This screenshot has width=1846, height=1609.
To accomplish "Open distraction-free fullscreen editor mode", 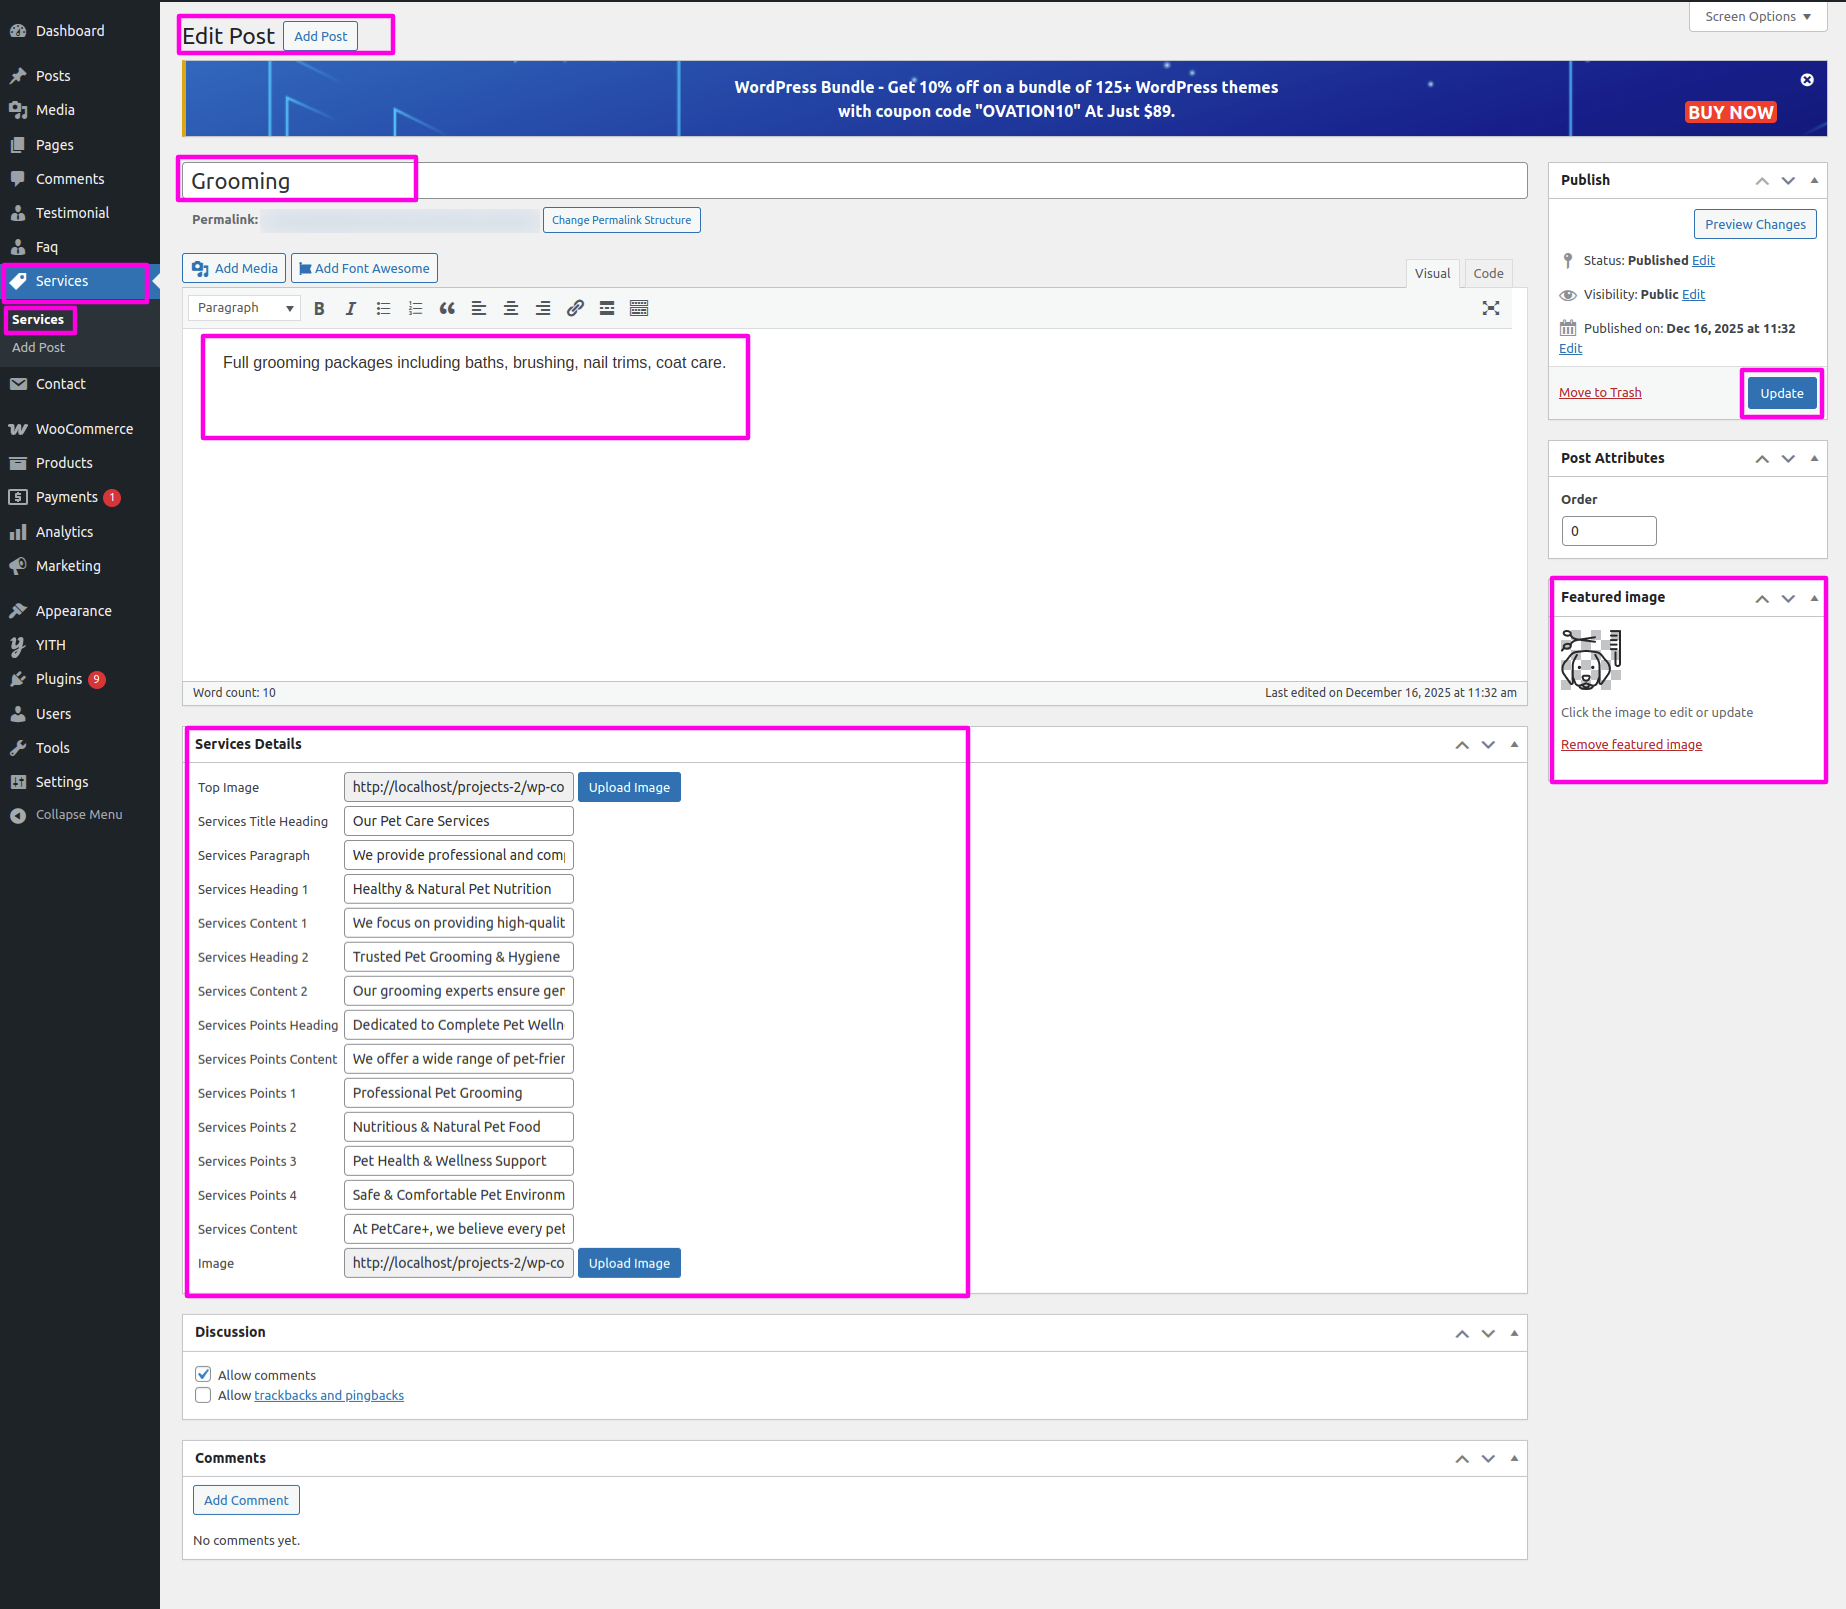I will pyautogui.click(x=1490, y=309).
